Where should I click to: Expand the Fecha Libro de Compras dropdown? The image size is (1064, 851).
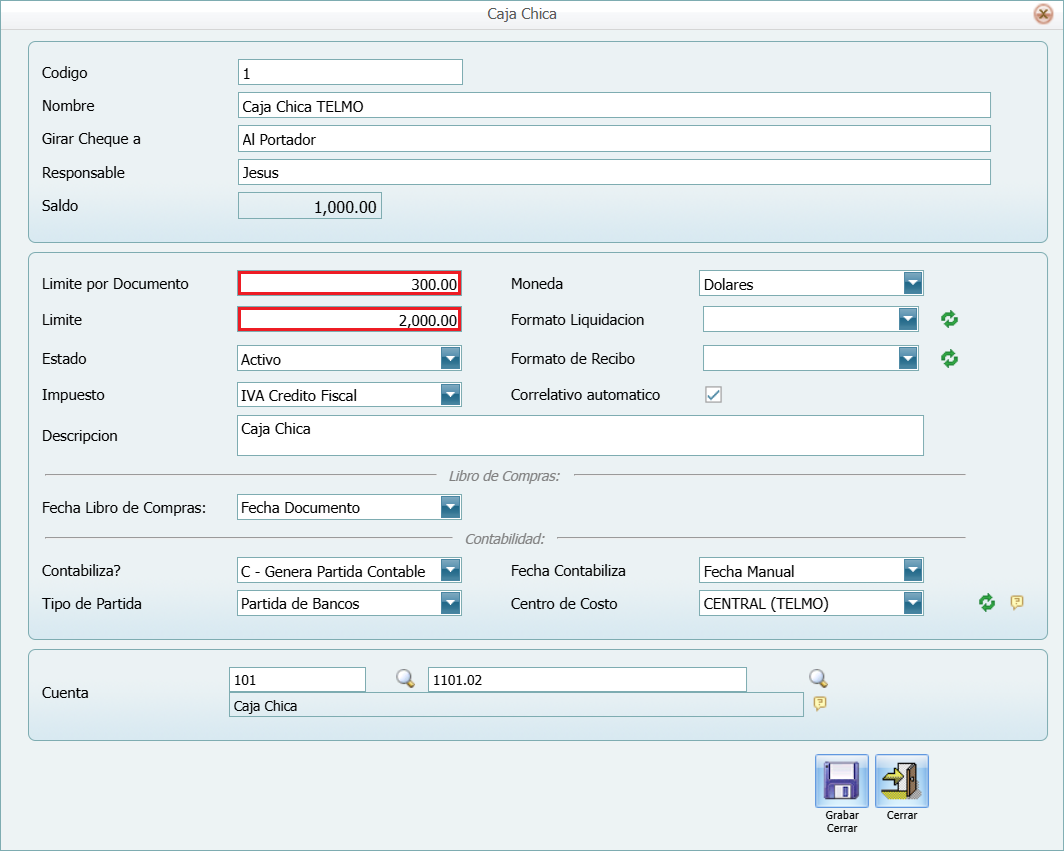click(450, 507)
